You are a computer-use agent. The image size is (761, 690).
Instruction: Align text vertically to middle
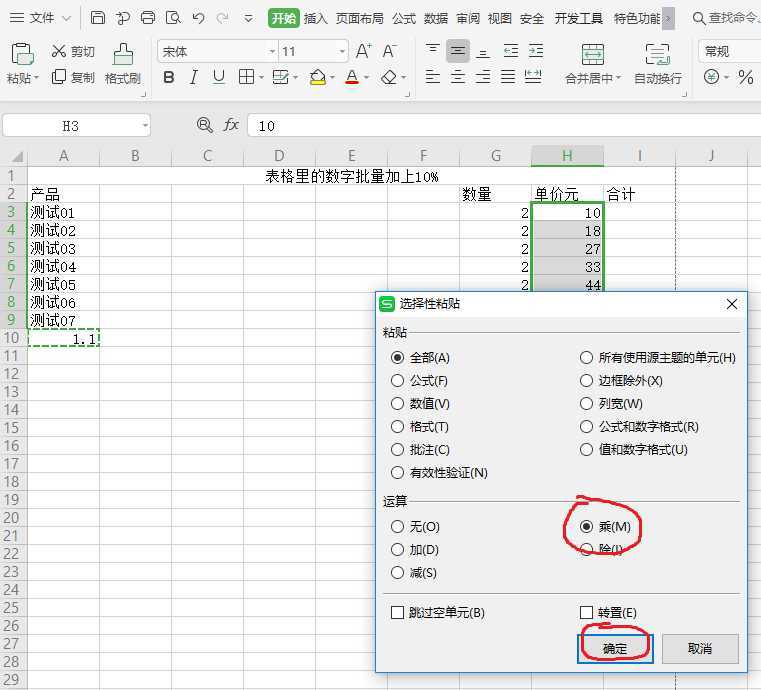coord(458,51)
